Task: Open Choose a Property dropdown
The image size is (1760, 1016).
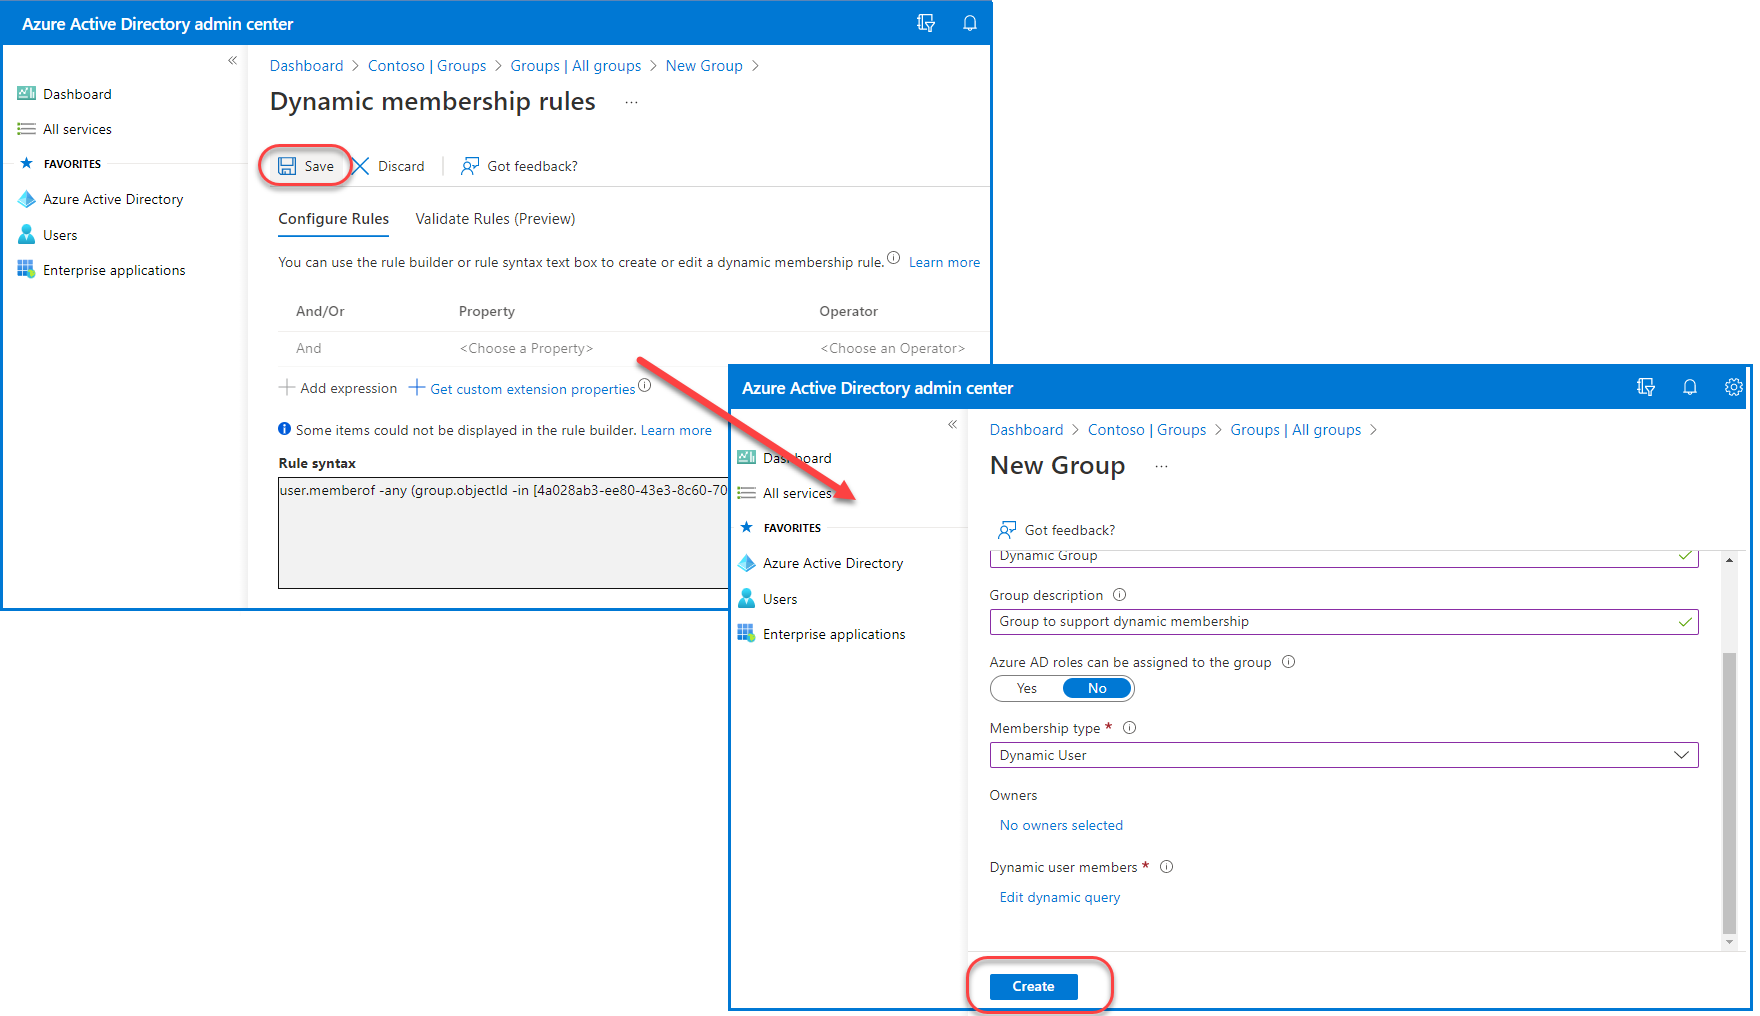Action: pyautogui.click(x=526, y=348)
